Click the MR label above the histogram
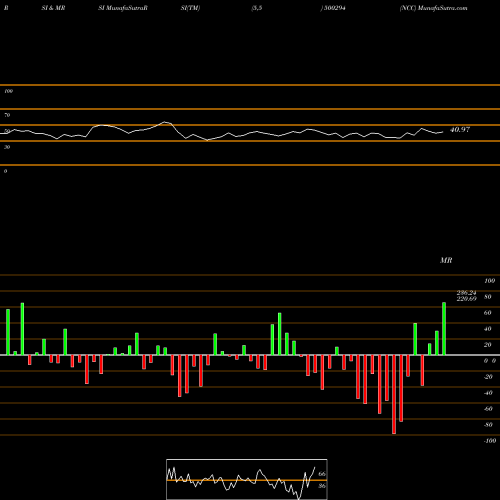500x500 pixels. [x=446, y=260]
